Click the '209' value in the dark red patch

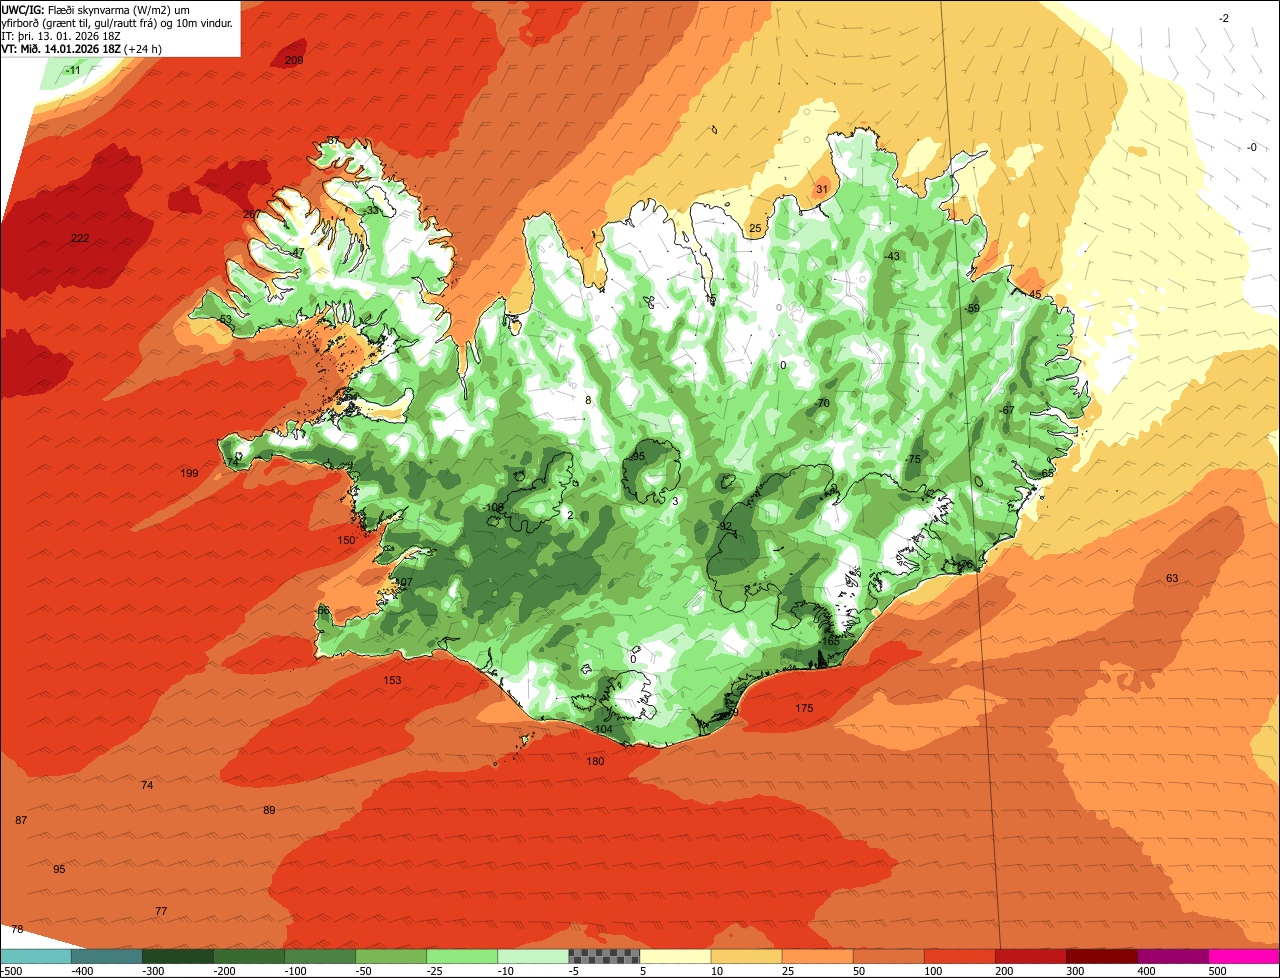point(294,60)
